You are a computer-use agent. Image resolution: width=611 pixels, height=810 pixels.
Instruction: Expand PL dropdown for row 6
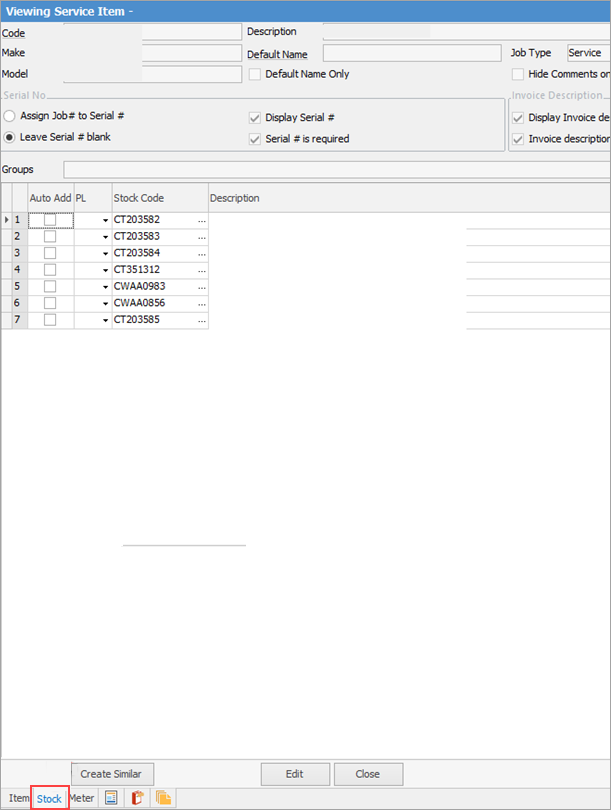pyautogui.click(x=105, y=304)
